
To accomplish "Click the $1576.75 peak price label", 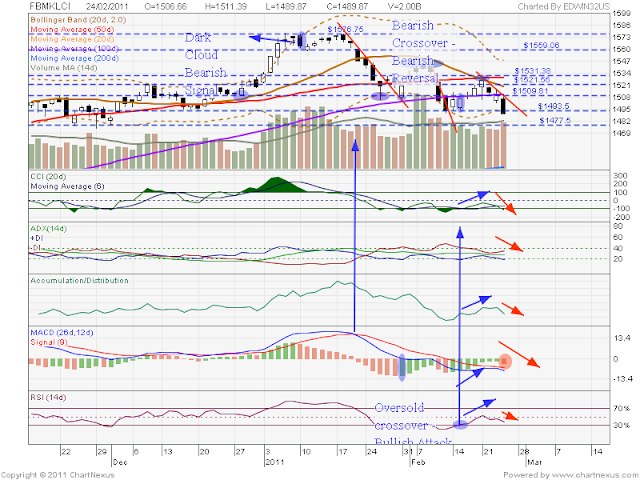I will click(345, 29).
